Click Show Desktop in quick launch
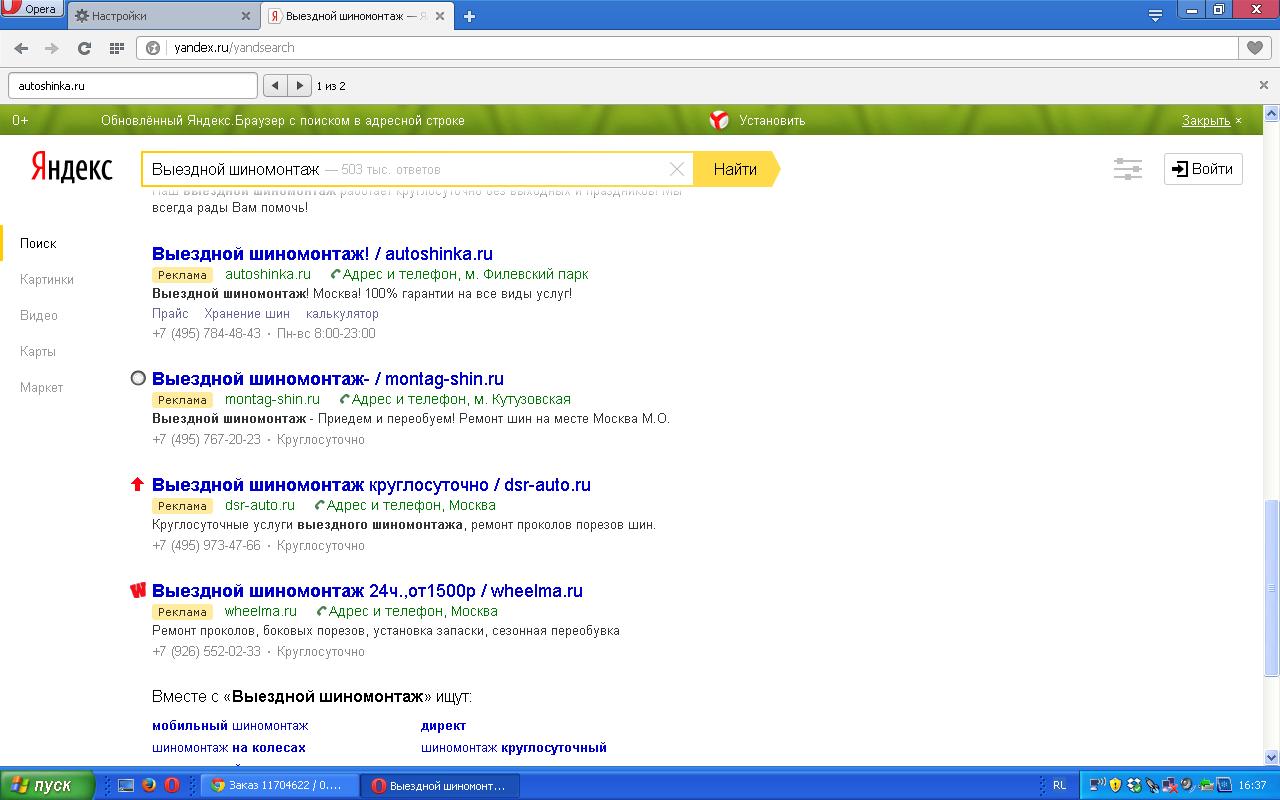This screenshot has height=800, width=1280. pyautogui.click(x=126, y=785)
